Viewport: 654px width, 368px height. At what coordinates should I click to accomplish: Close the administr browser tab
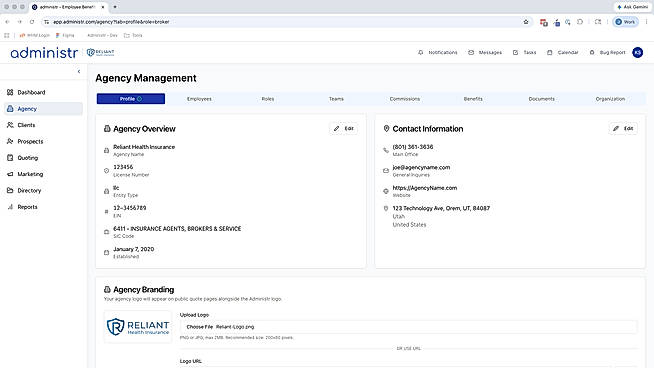103,7
